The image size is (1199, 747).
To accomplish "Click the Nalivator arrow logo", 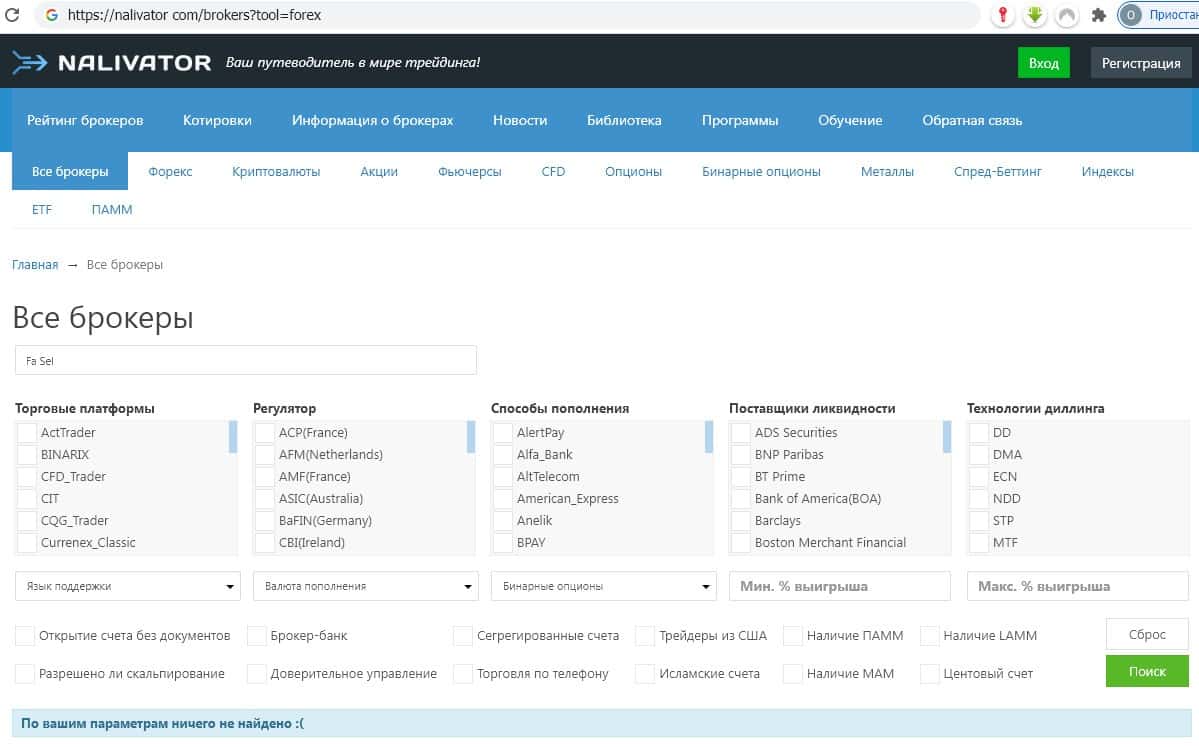I will (x=30, y=63).
